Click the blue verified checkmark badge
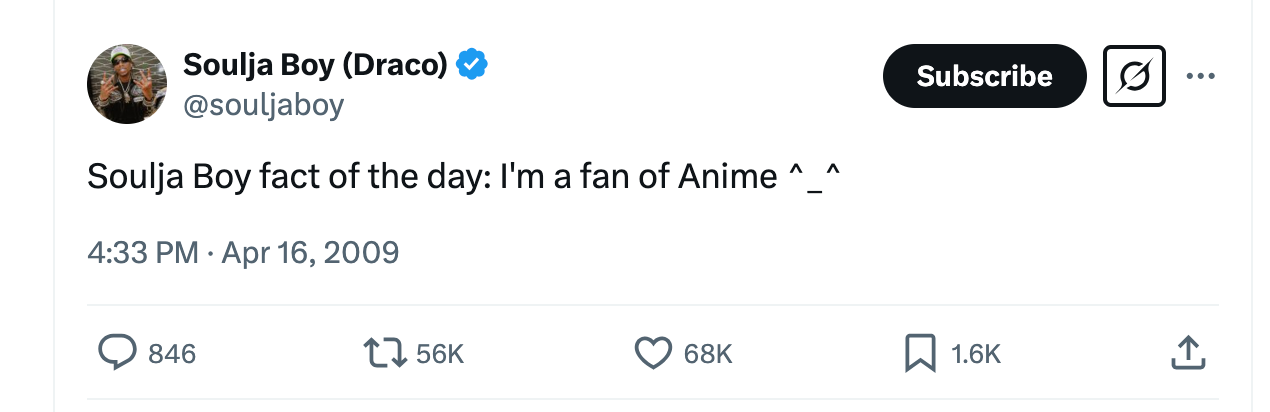This screenshot has height=412, width=1270. pos(472,65)
